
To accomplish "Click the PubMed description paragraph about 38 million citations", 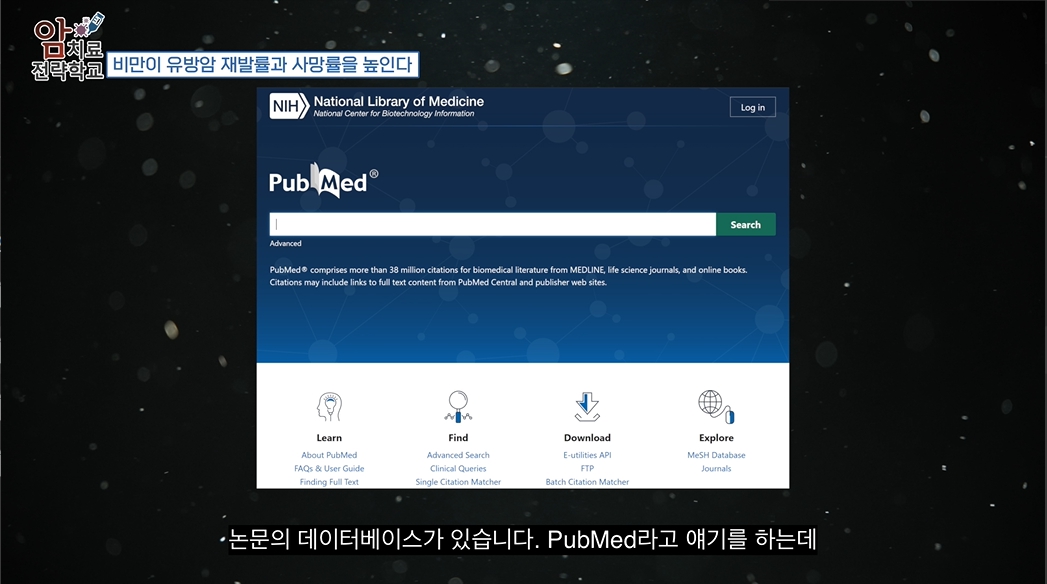I will click(508, 276).
